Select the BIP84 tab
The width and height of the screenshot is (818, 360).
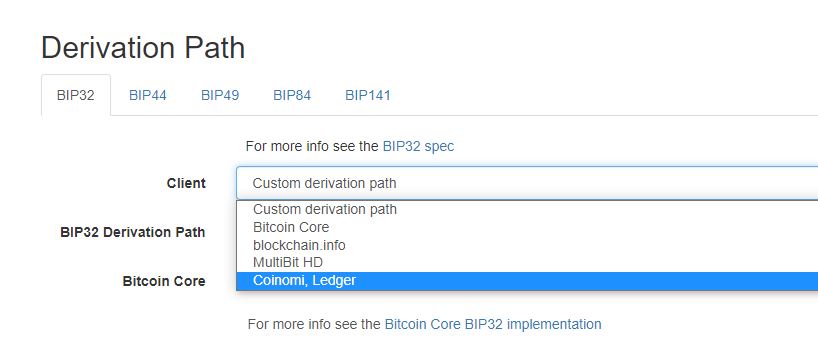pos(292,95)
